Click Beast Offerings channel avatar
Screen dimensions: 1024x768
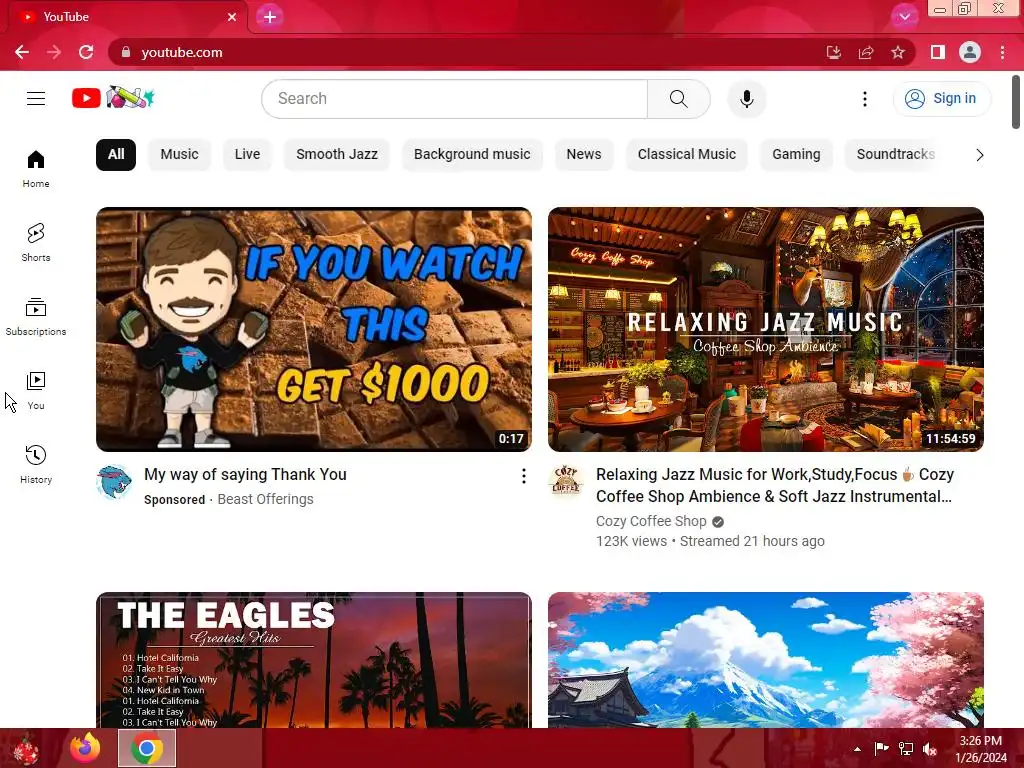(x=114, y=482)
